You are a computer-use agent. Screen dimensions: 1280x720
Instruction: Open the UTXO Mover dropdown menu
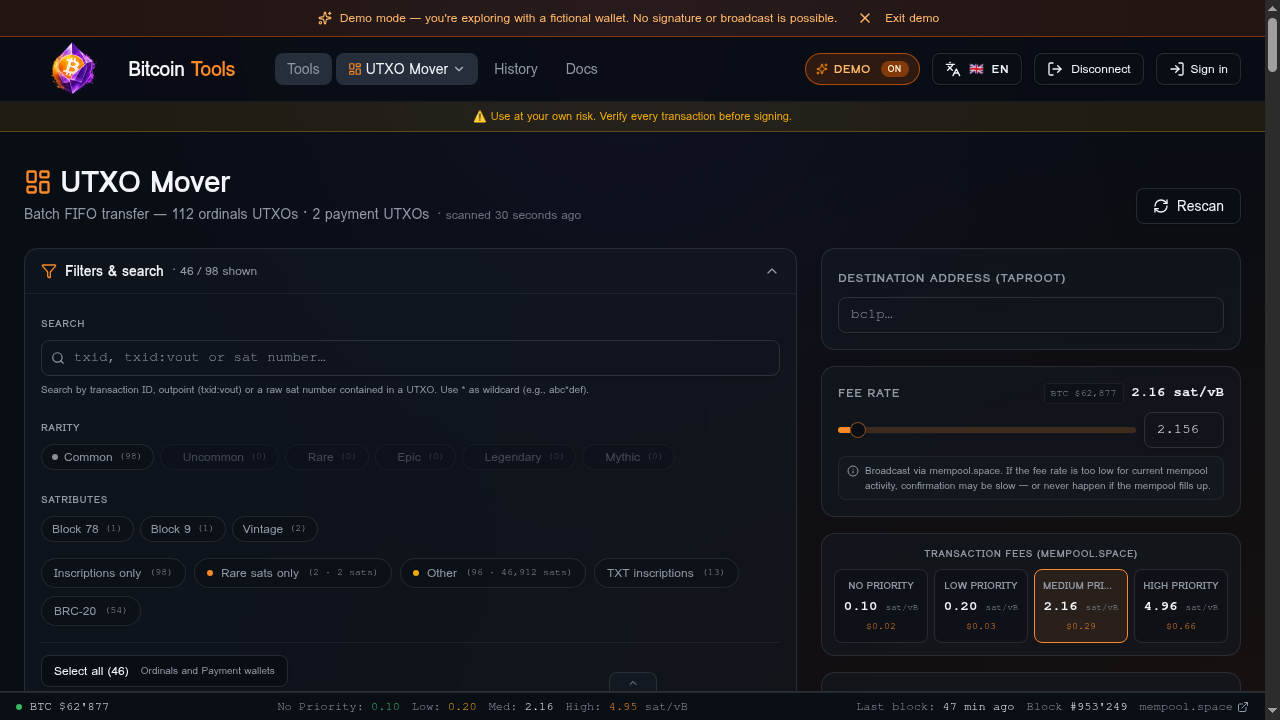point(407,69)
